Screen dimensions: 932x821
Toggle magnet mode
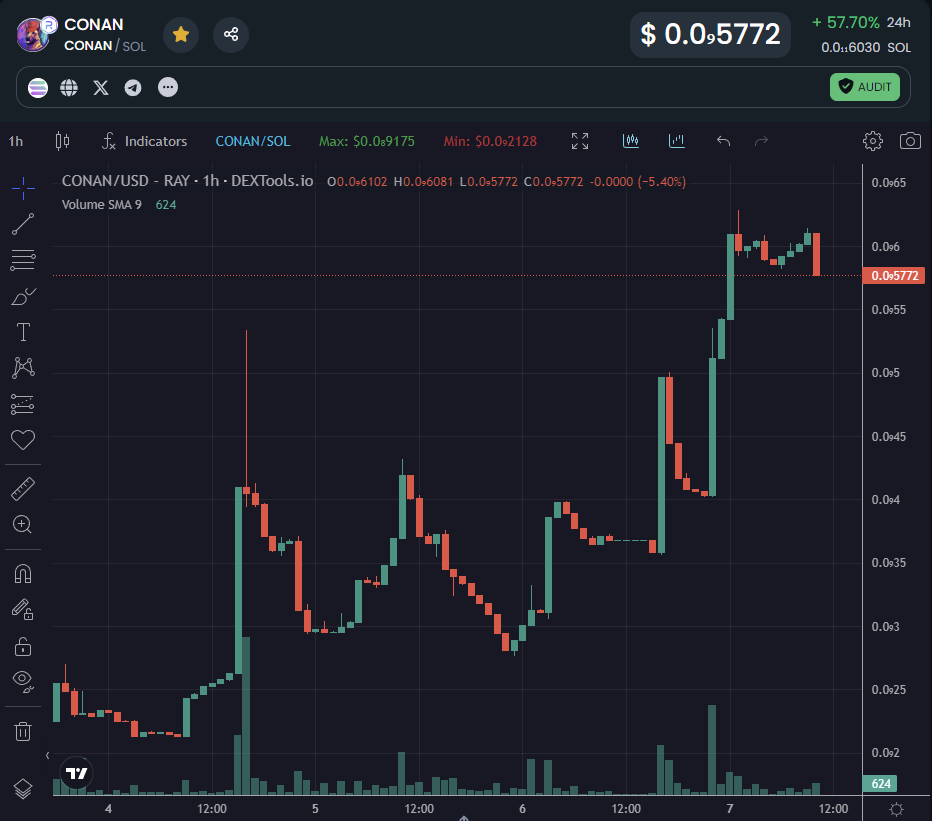tap(23, 574)
